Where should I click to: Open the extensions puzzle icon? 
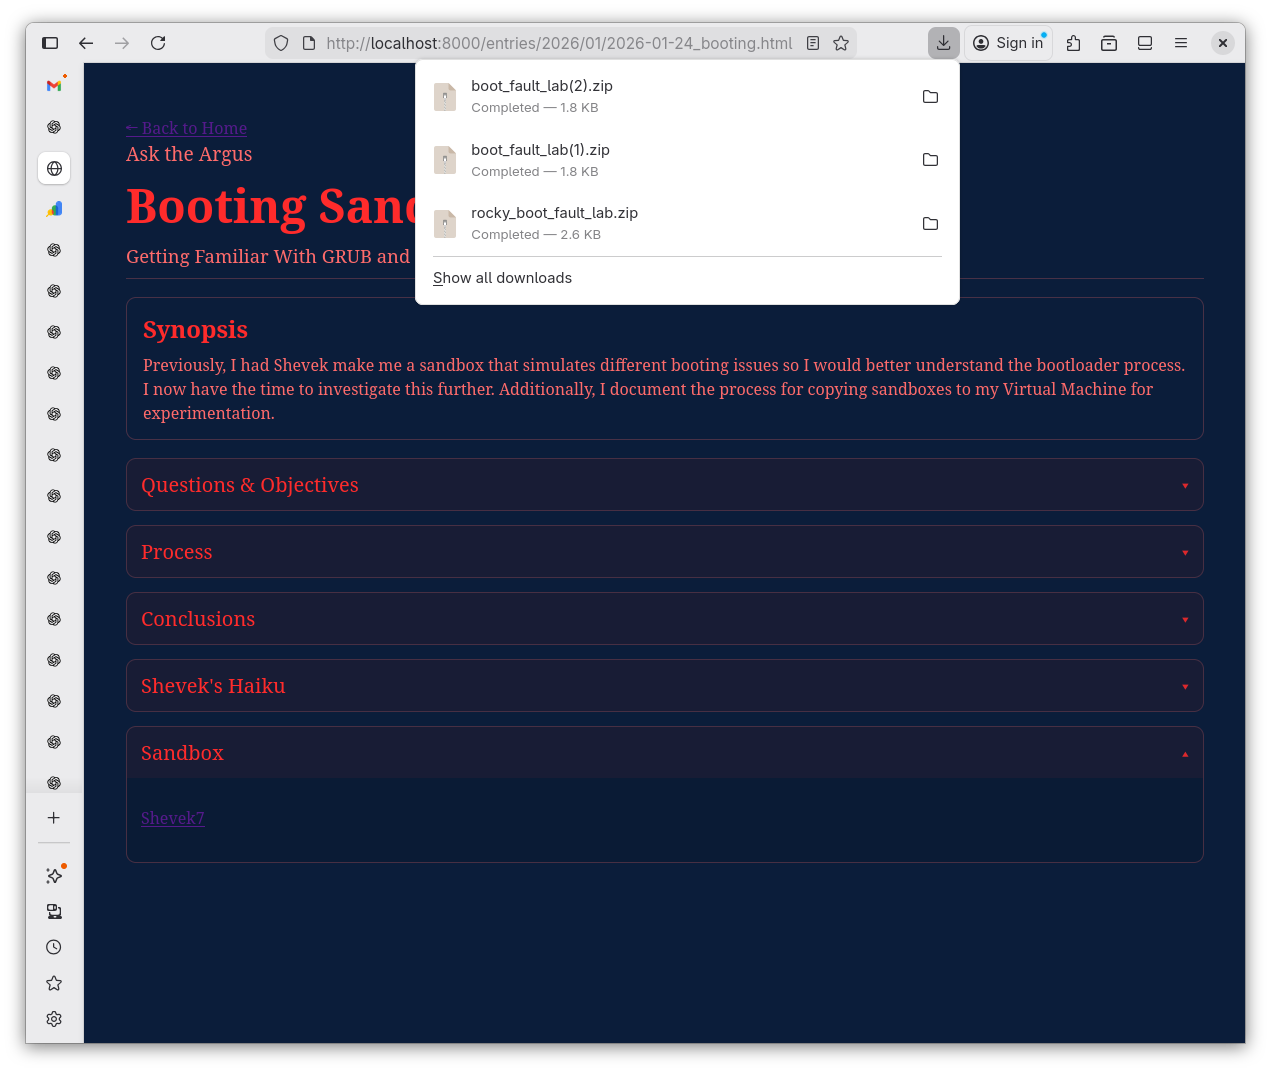pos(1073,43)
